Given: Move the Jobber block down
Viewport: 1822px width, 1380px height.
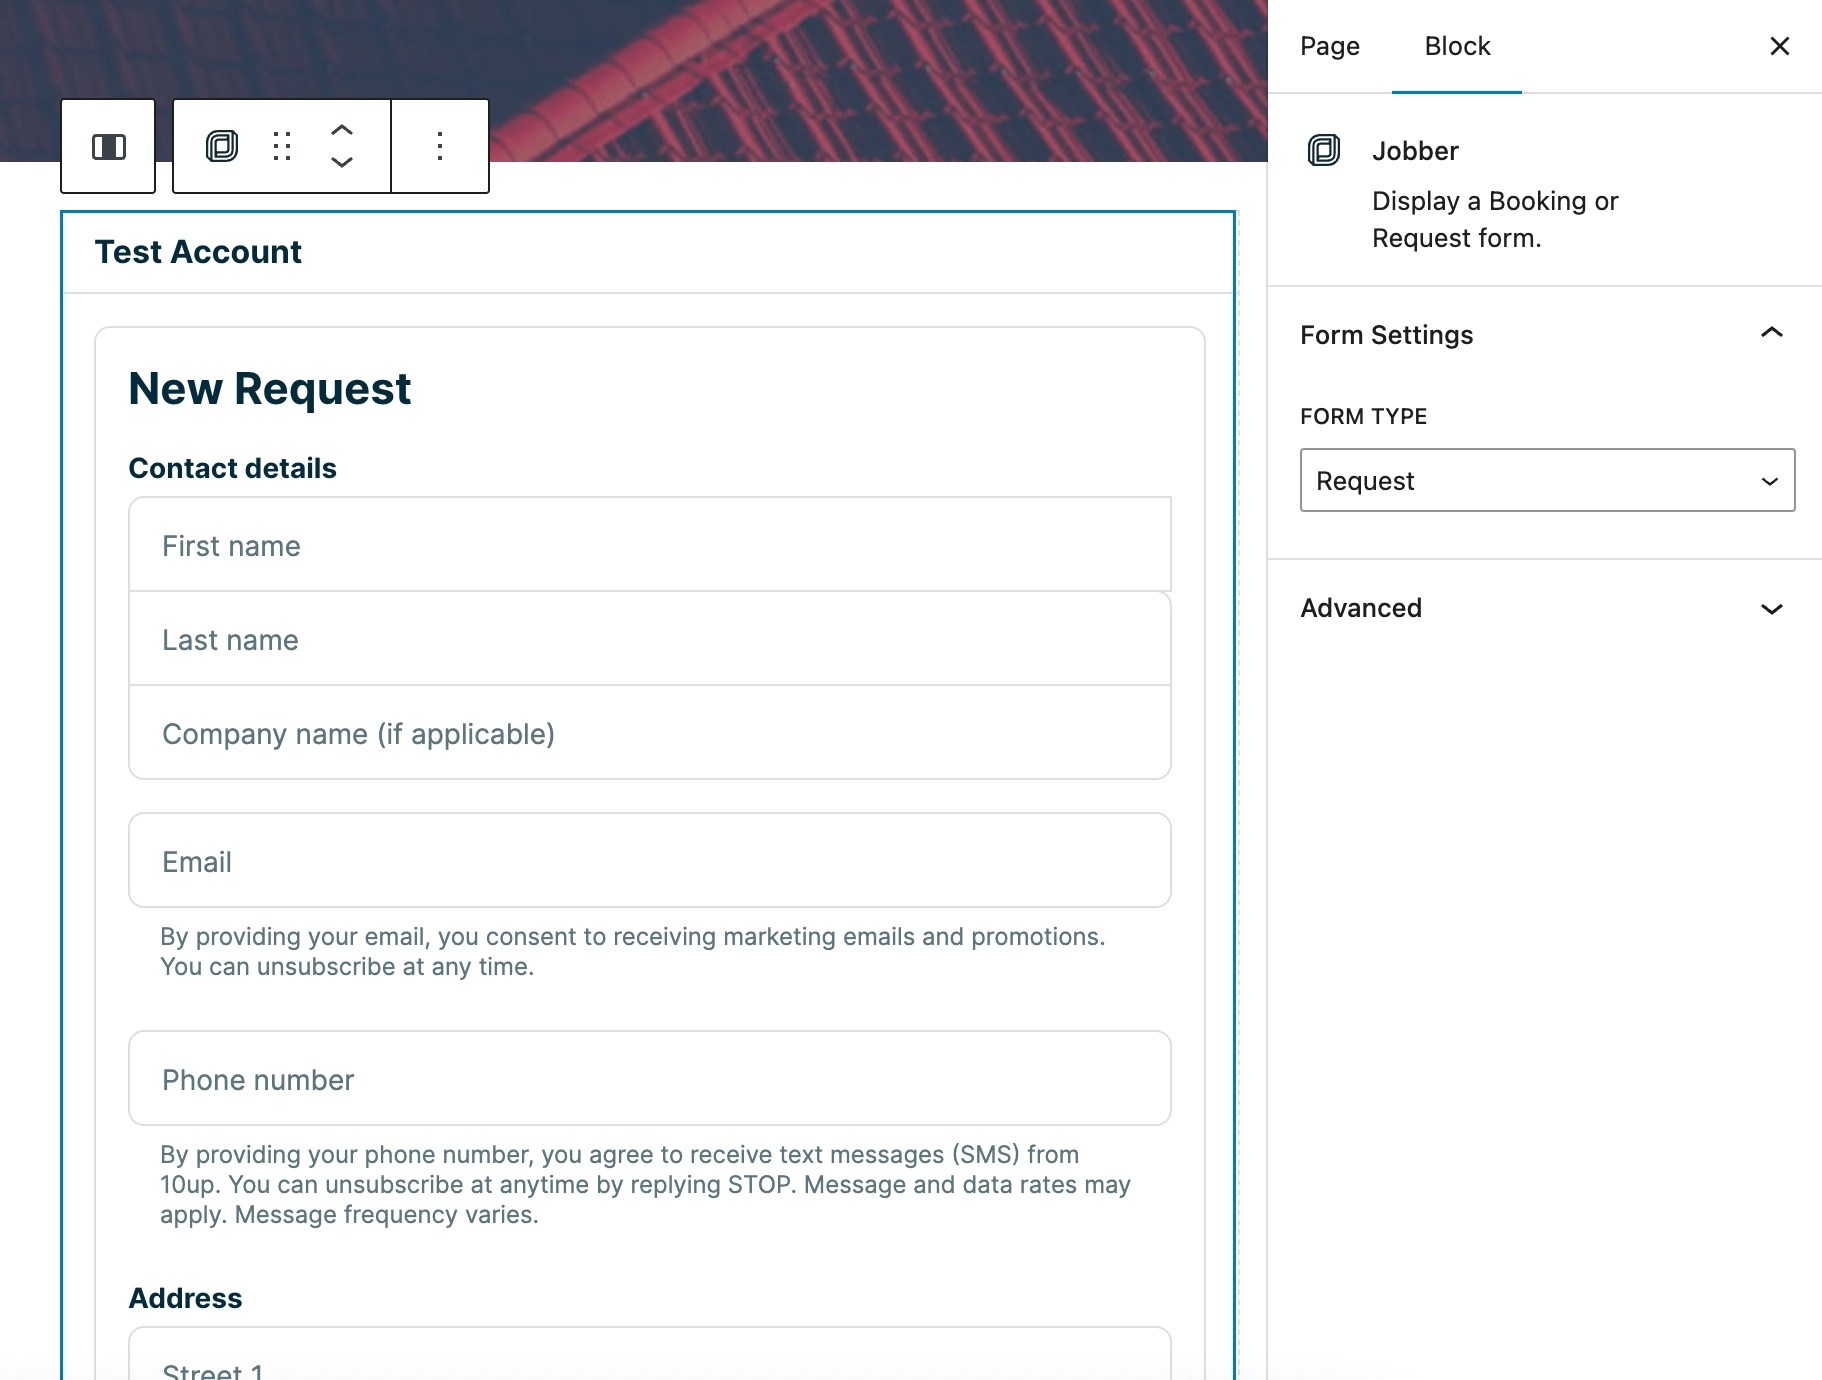Looking at the screenshot, I should pyautogui.click(x=342, y=163).
